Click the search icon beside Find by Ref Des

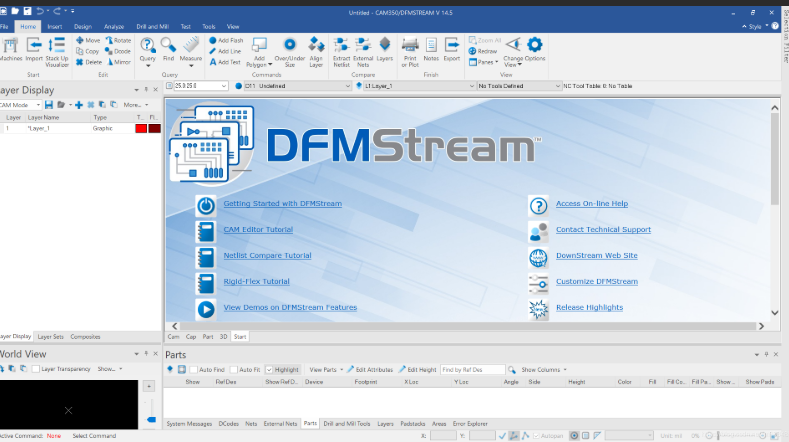coord(512,370)
